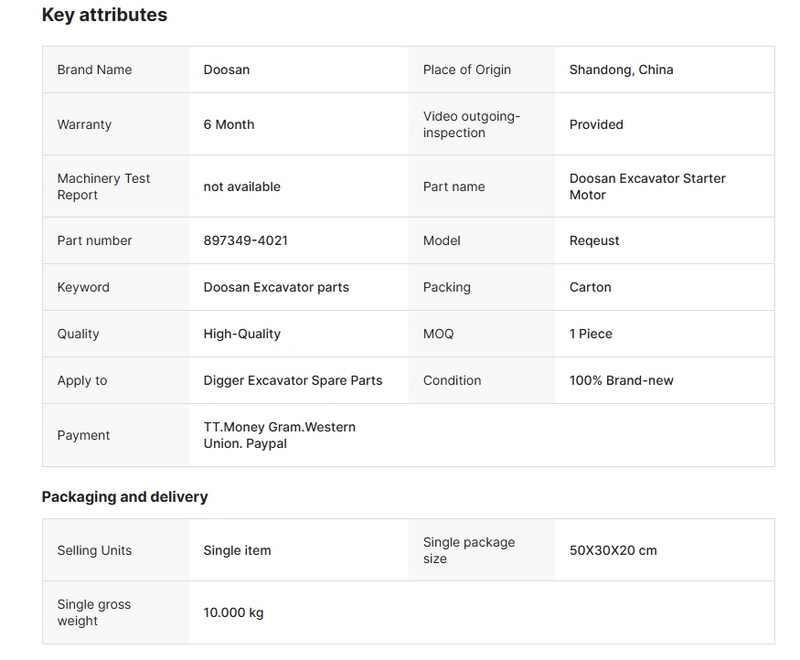
Task: Click the Key attributes heading
Action: [x=104, y=15]
